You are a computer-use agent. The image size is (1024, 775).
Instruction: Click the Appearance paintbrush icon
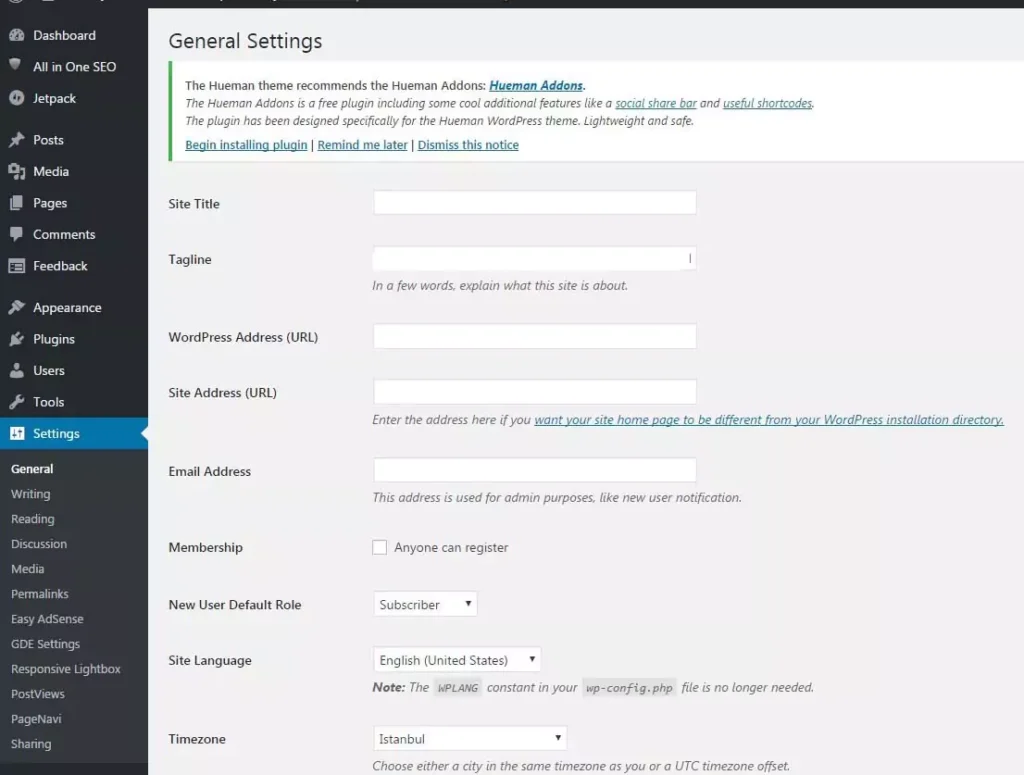tap(16, 308)
